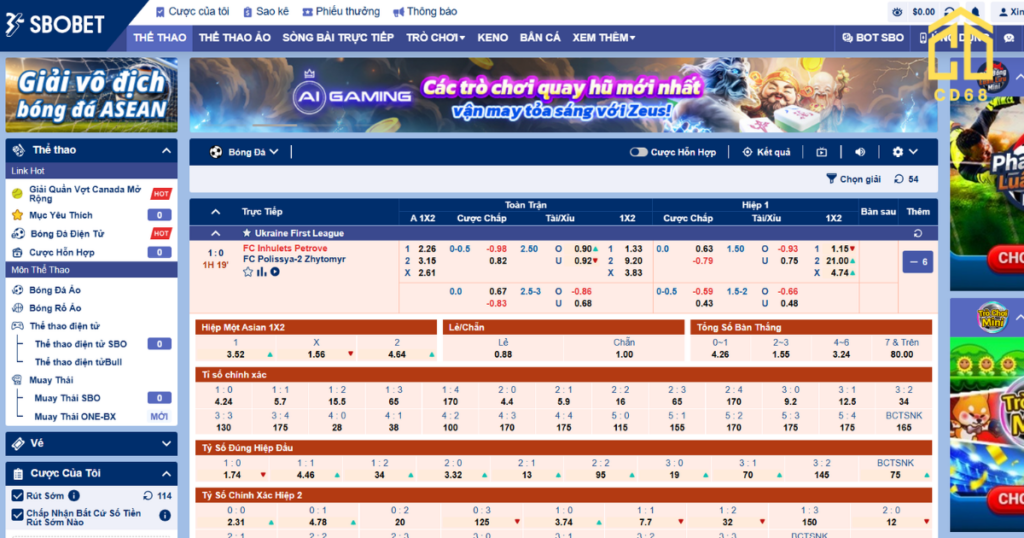Select Over 2.50 odds 0.90
The width and height of the screenshot is (1024, 538).
(x=584, y=249)
